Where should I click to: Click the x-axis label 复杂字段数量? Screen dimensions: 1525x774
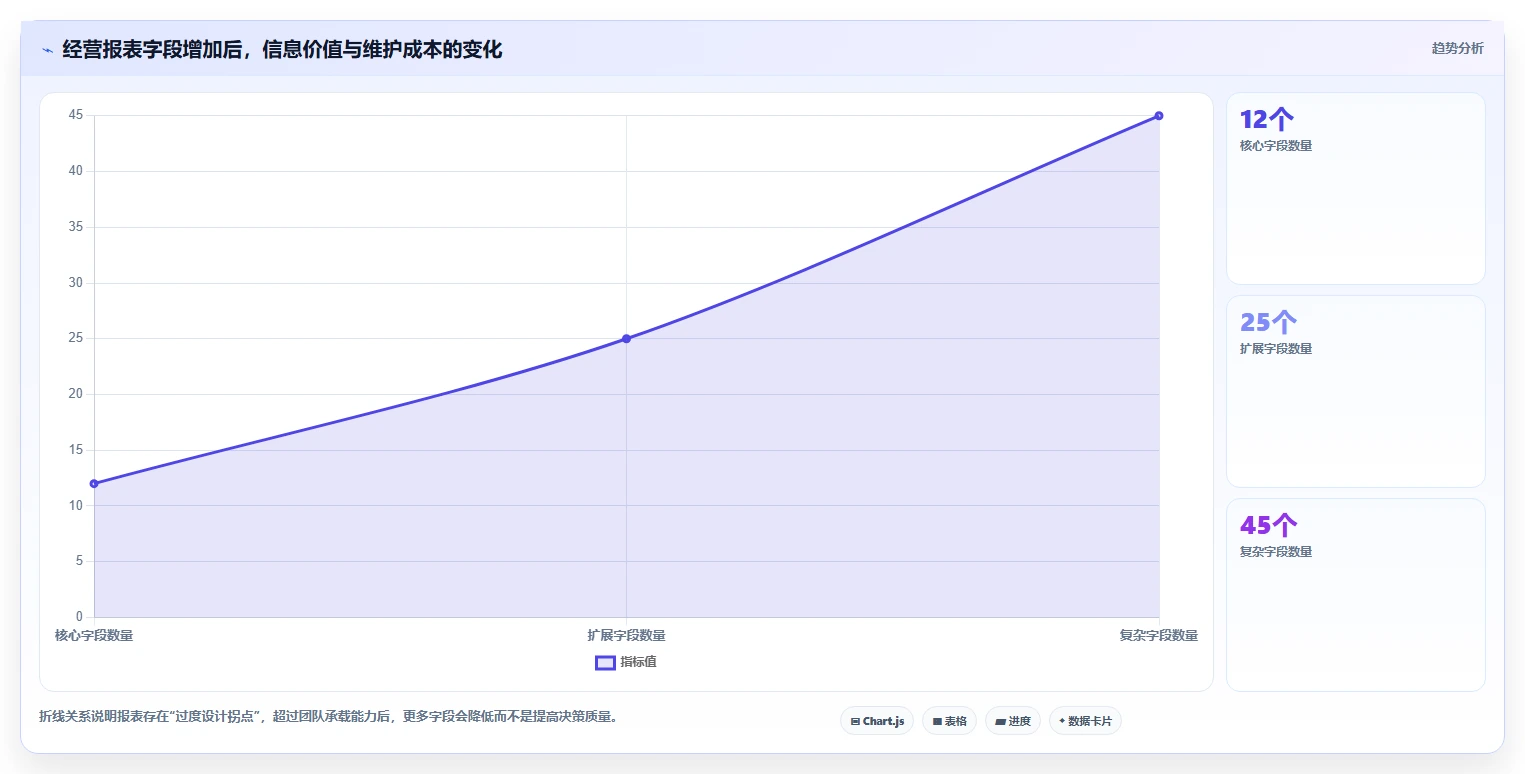coord(1158,635)
